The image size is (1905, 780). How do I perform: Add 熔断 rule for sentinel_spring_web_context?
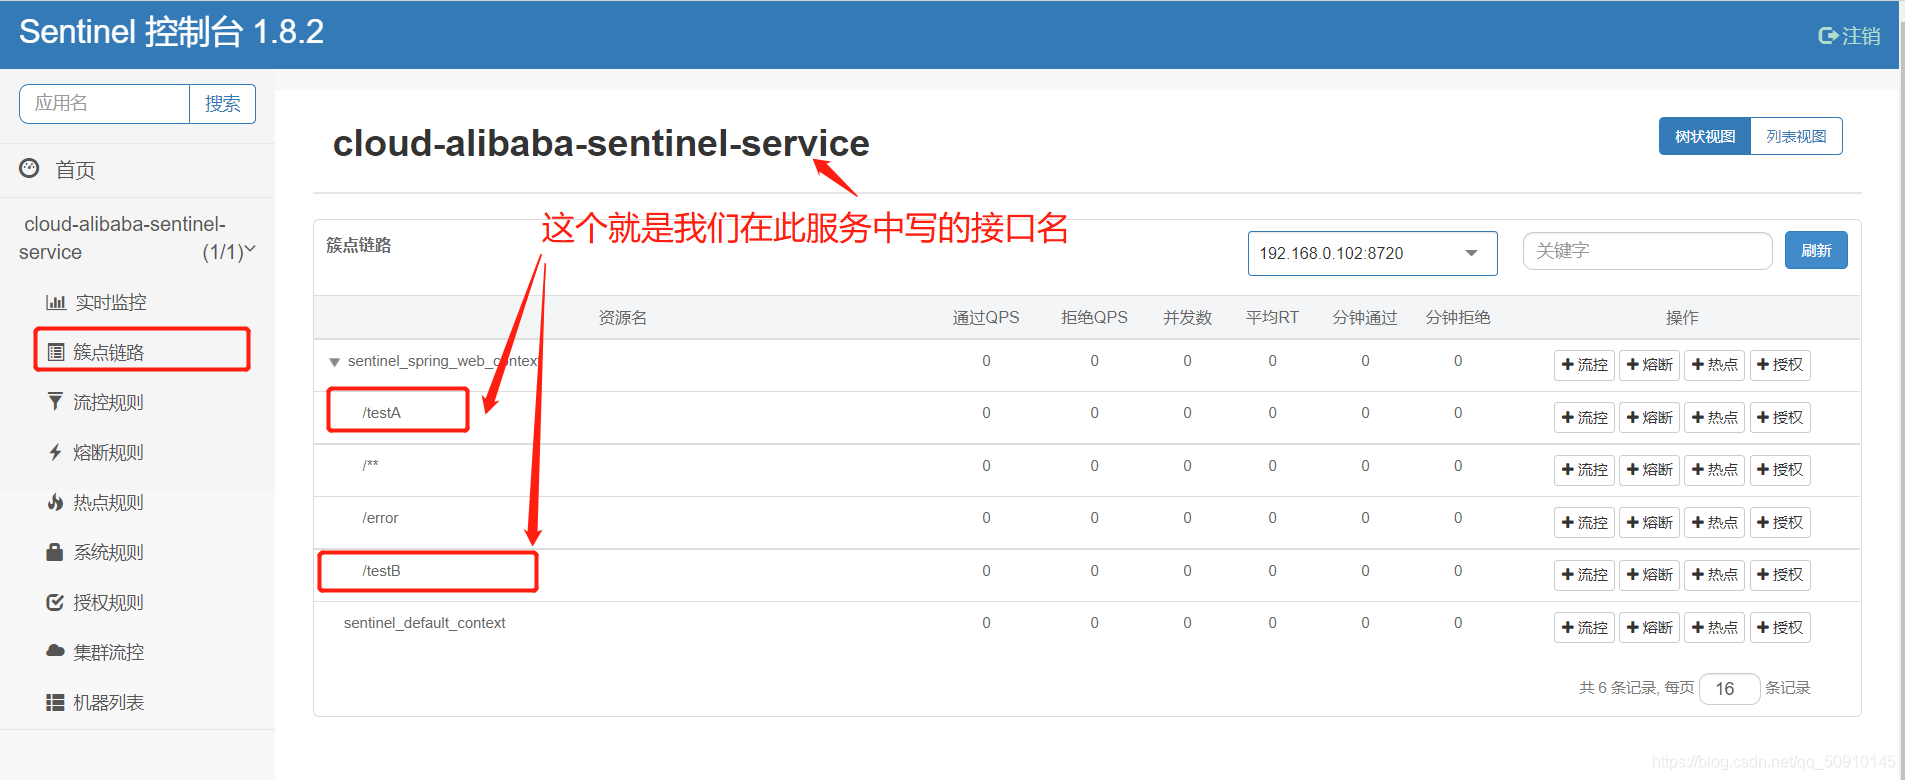[1649, 365]
